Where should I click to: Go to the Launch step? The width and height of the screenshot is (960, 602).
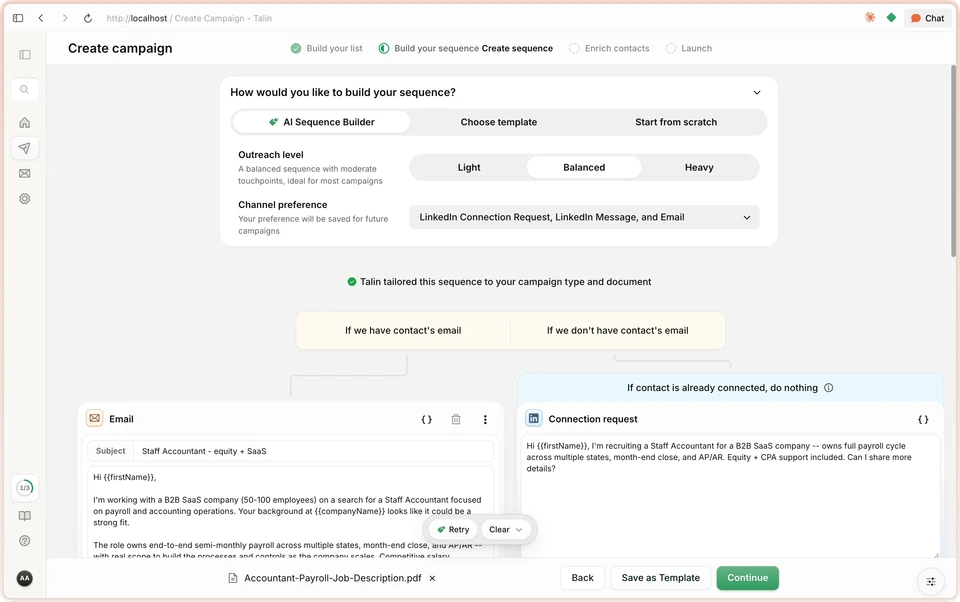689,48
